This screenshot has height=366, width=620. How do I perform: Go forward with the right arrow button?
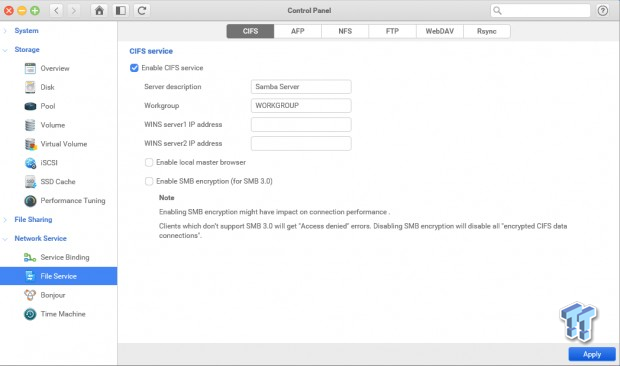pos(74,10)
